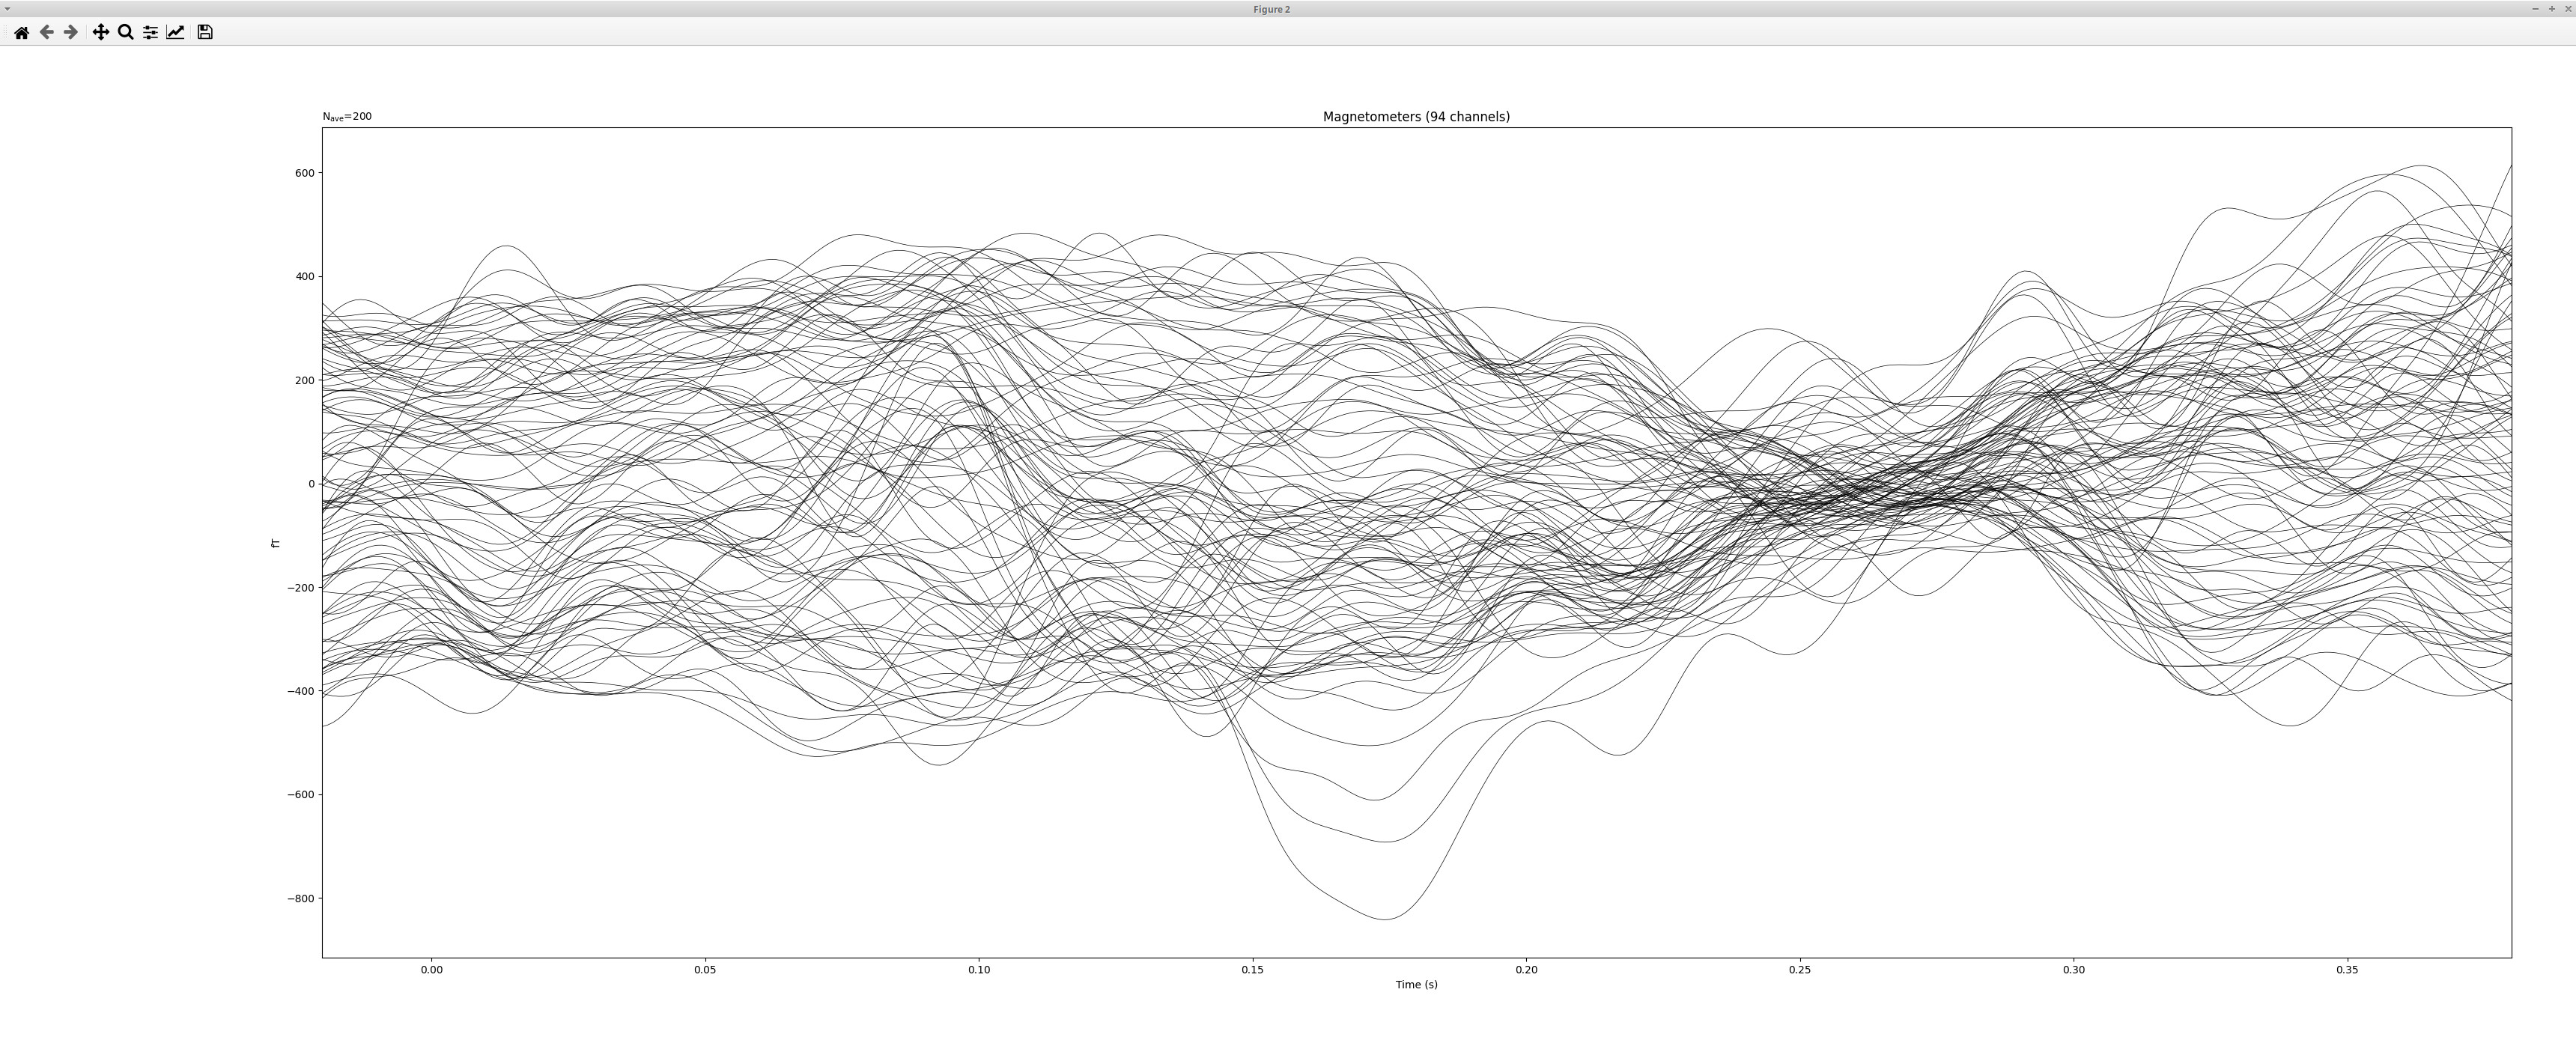Click the Time (s) x-axis label
2576x1043 pixels.
point(1416,985)
